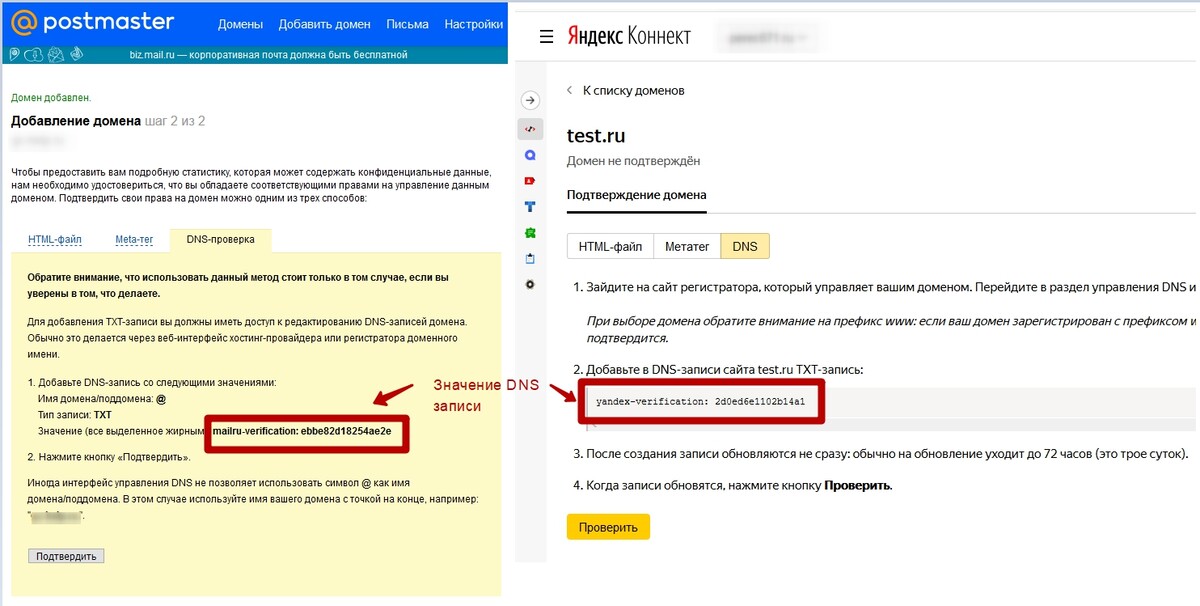Open the red tag service in sidebar

531,181
